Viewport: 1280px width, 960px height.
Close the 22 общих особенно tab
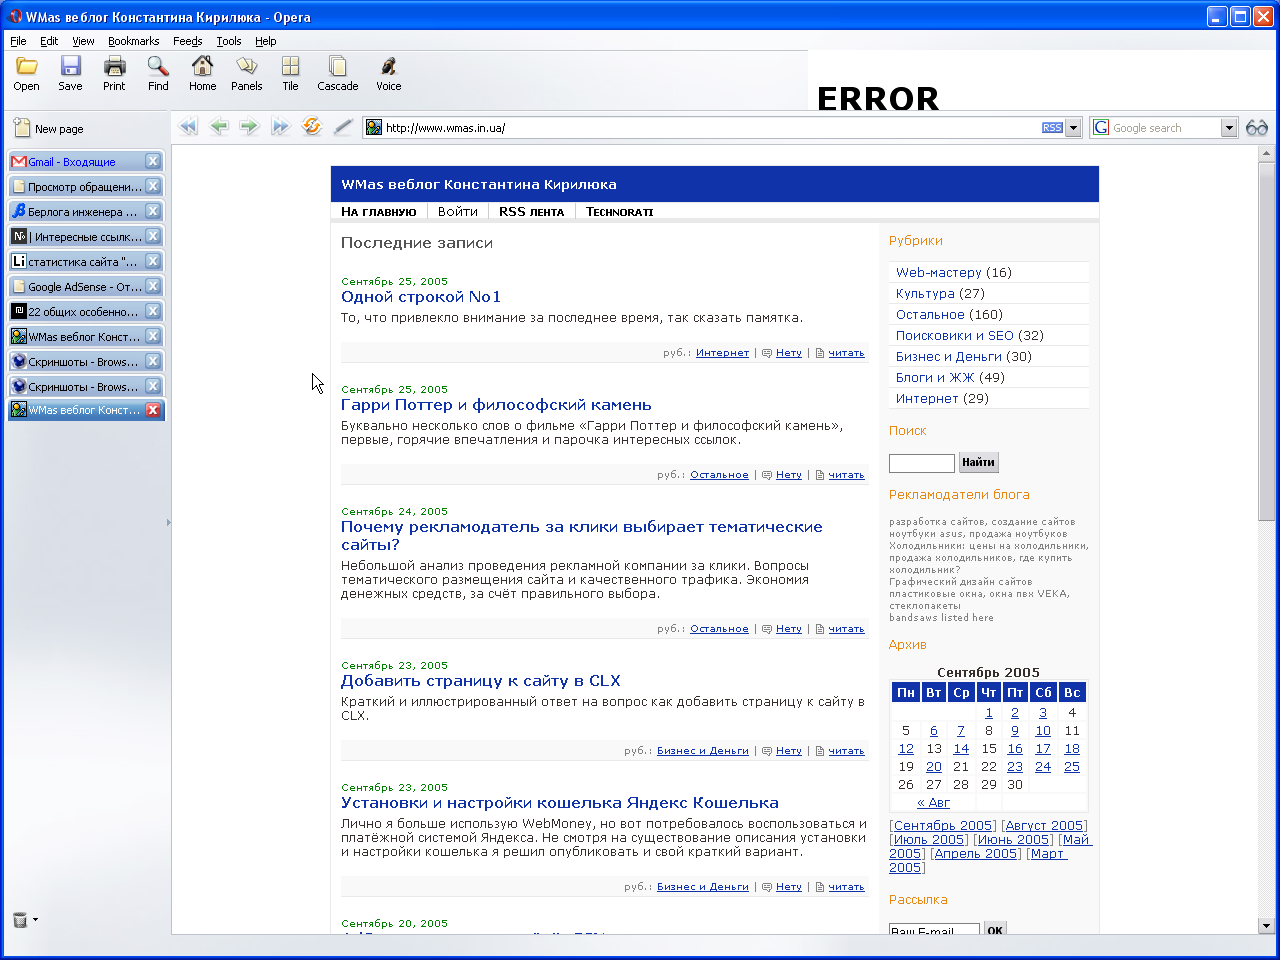click(x=153, y=311)
